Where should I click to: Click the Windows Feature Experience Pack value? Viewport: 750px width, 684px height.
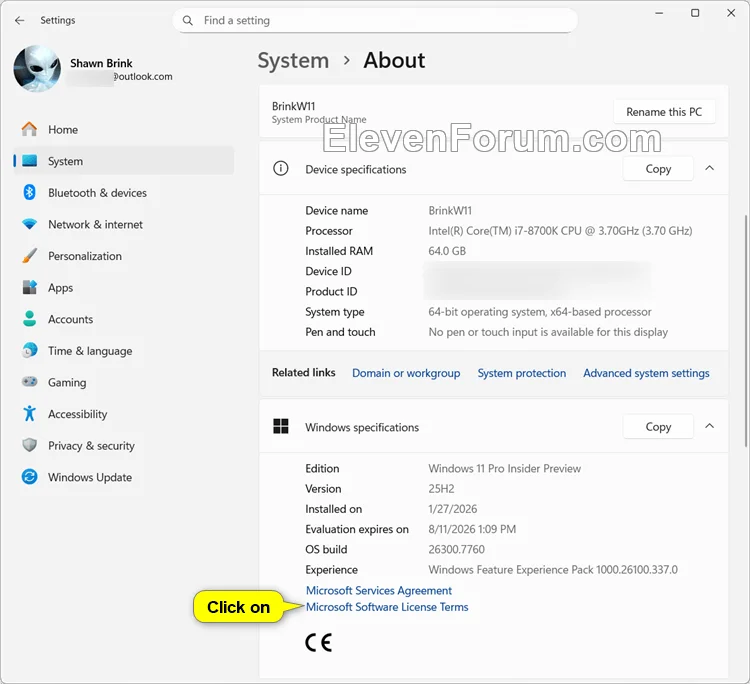tap(553, 569)
